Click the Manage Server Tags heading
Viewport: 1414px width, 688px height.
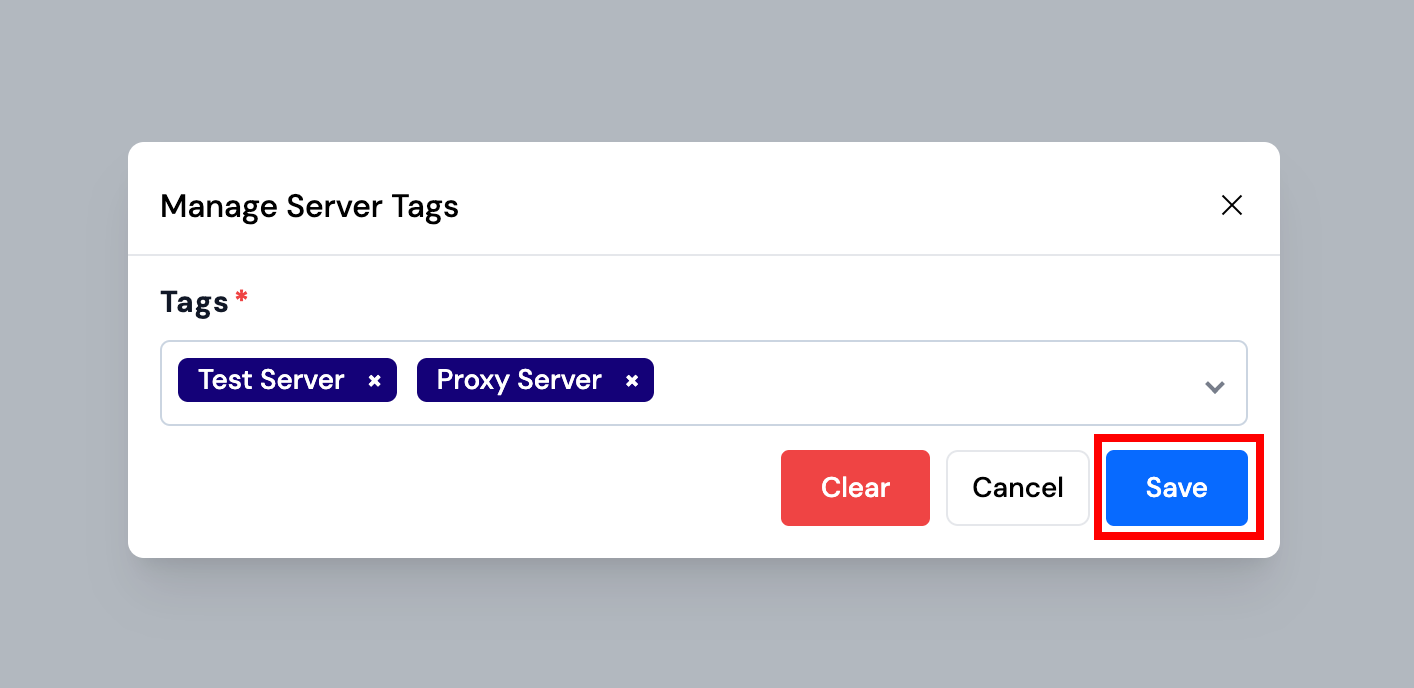point(309,207)
